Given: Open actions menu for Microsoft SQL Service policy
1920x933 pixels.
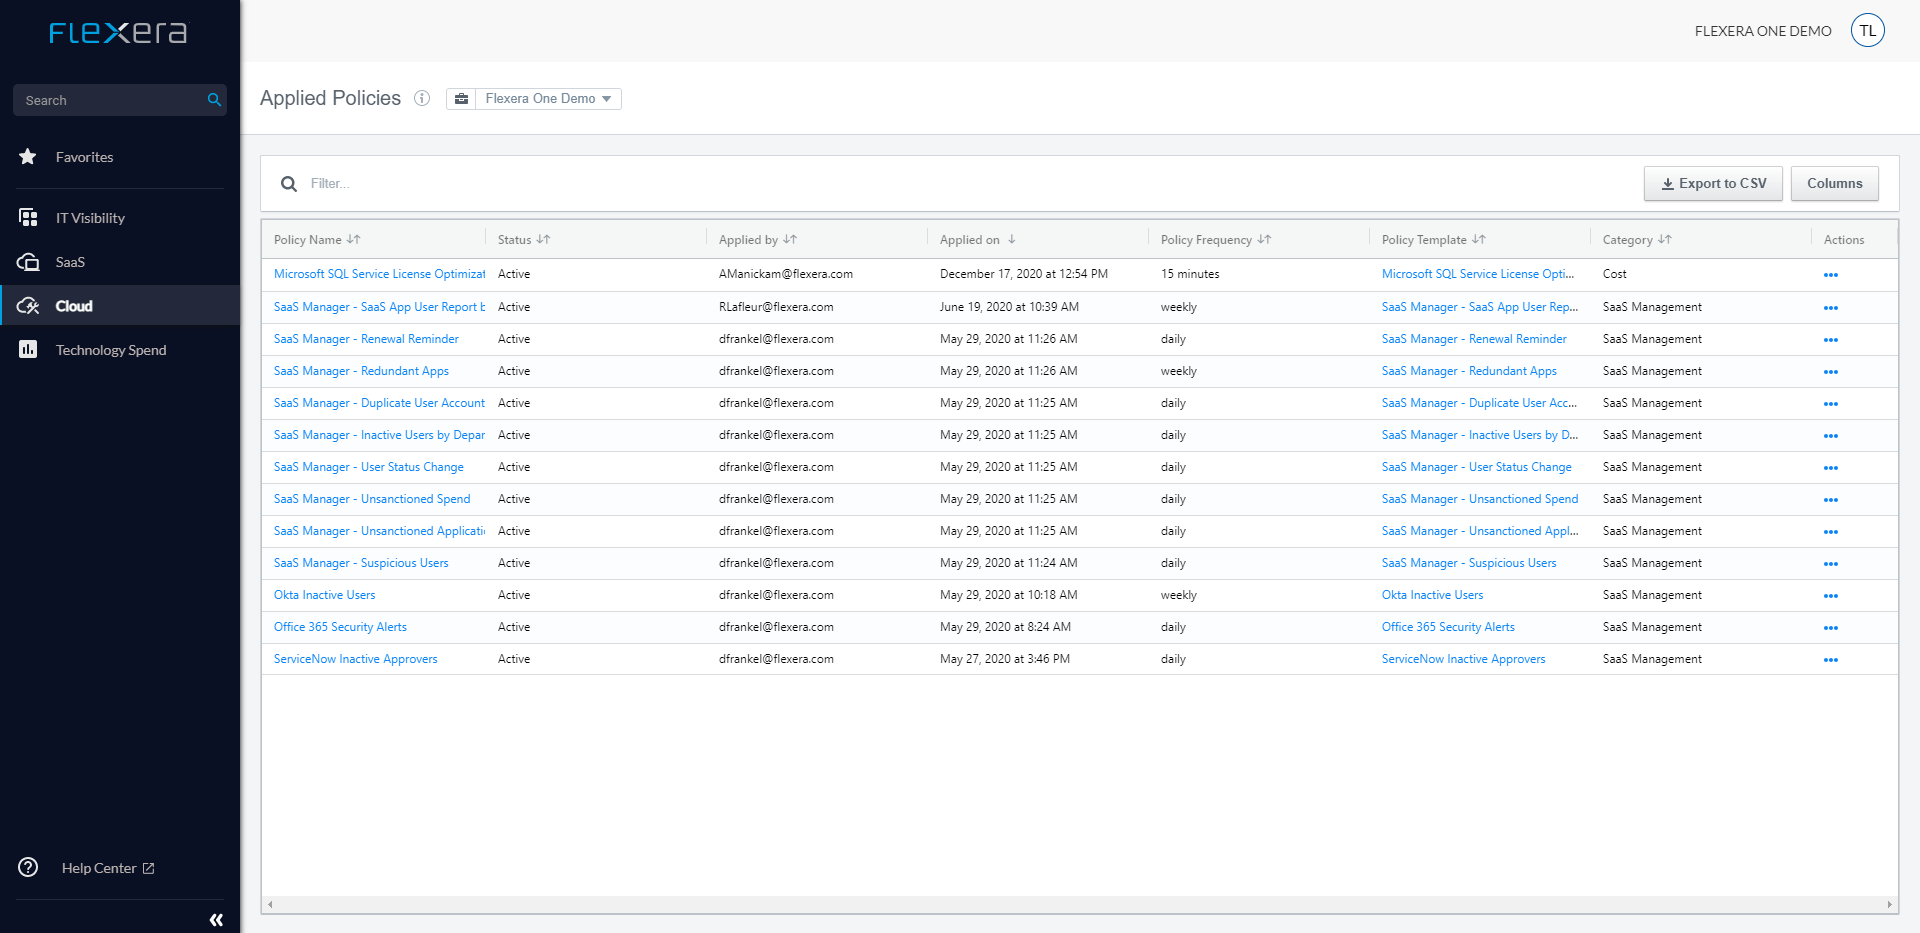Looking at the screenshot, I should tap(1830, 275).
